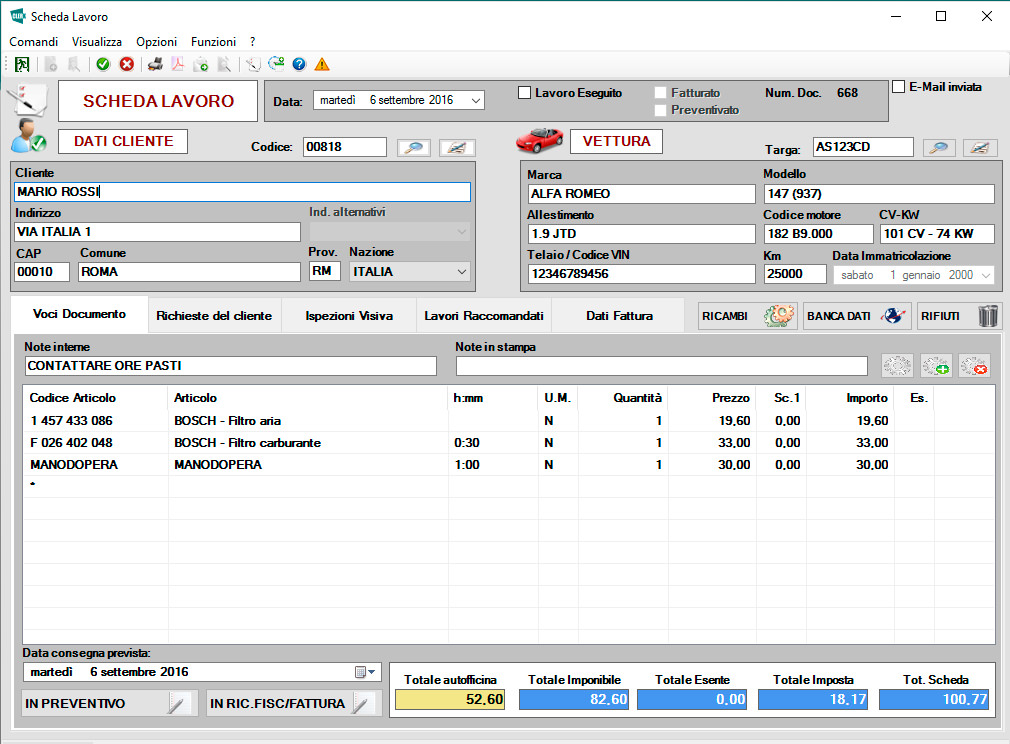Click the orange warning triangle icon
This screenshot has height=744, width=1010.
click(x=321, y=64)
